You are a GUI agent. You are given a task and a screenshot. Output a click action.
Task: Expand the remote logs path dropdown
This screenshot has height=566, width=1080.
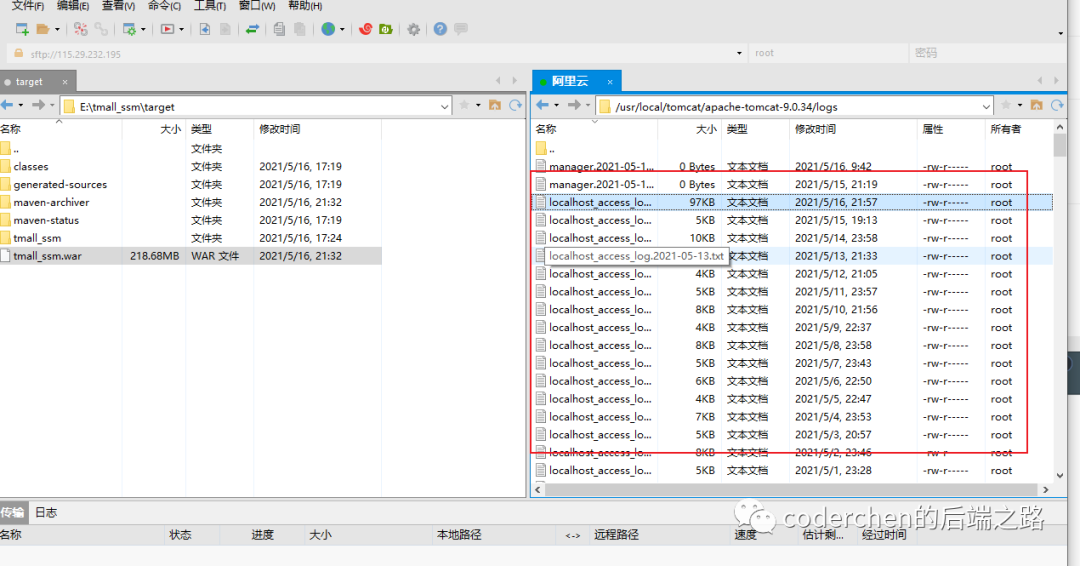pyautogui.click(x=986, y=107)
